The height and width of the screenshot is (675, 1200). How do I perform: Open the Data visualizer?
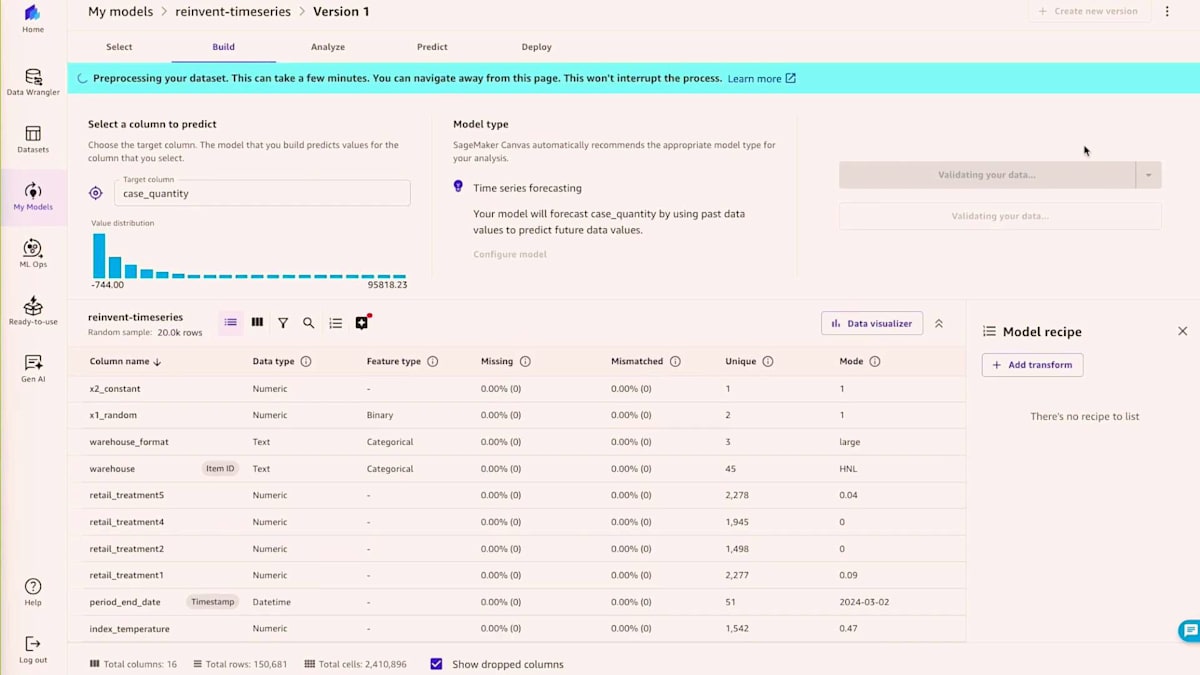[872, 323]
